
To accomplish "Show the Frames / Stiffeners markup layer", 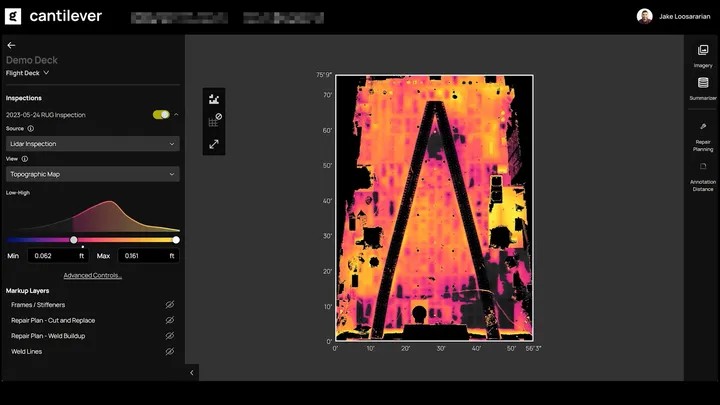I will (169, 305).
